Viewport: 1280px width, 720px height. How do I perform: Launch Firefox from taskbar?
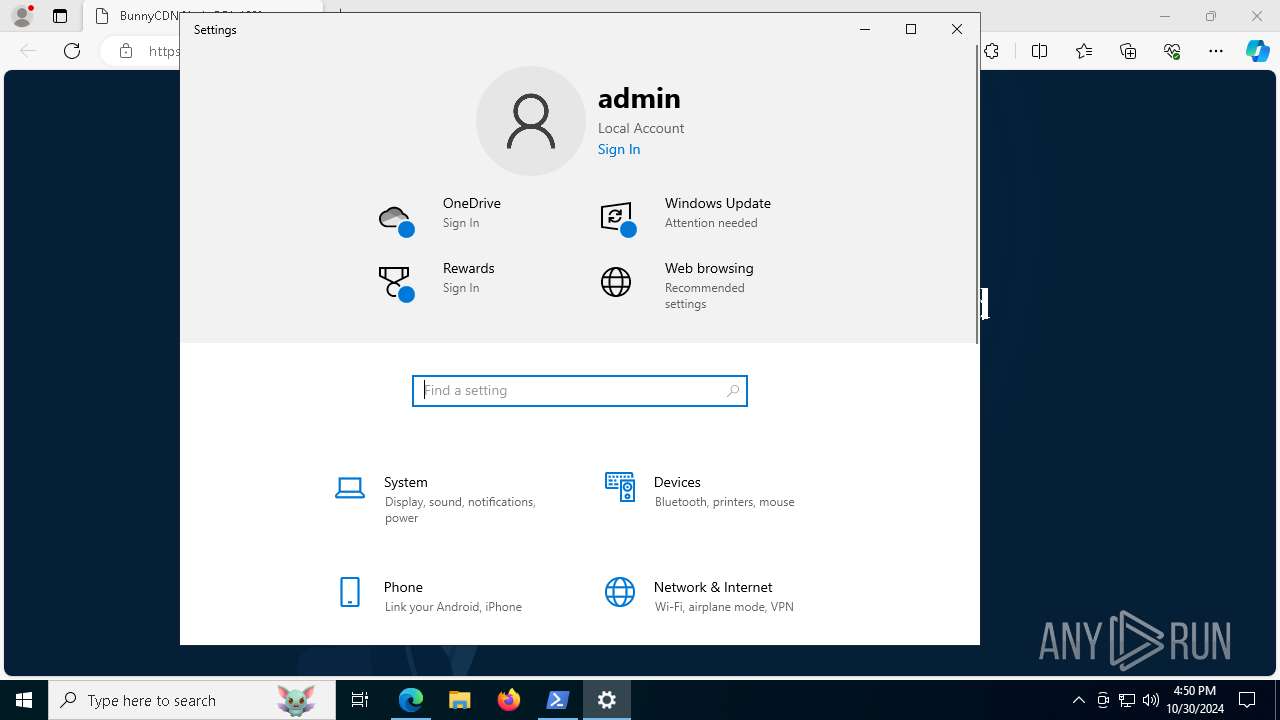pos(509,700)
